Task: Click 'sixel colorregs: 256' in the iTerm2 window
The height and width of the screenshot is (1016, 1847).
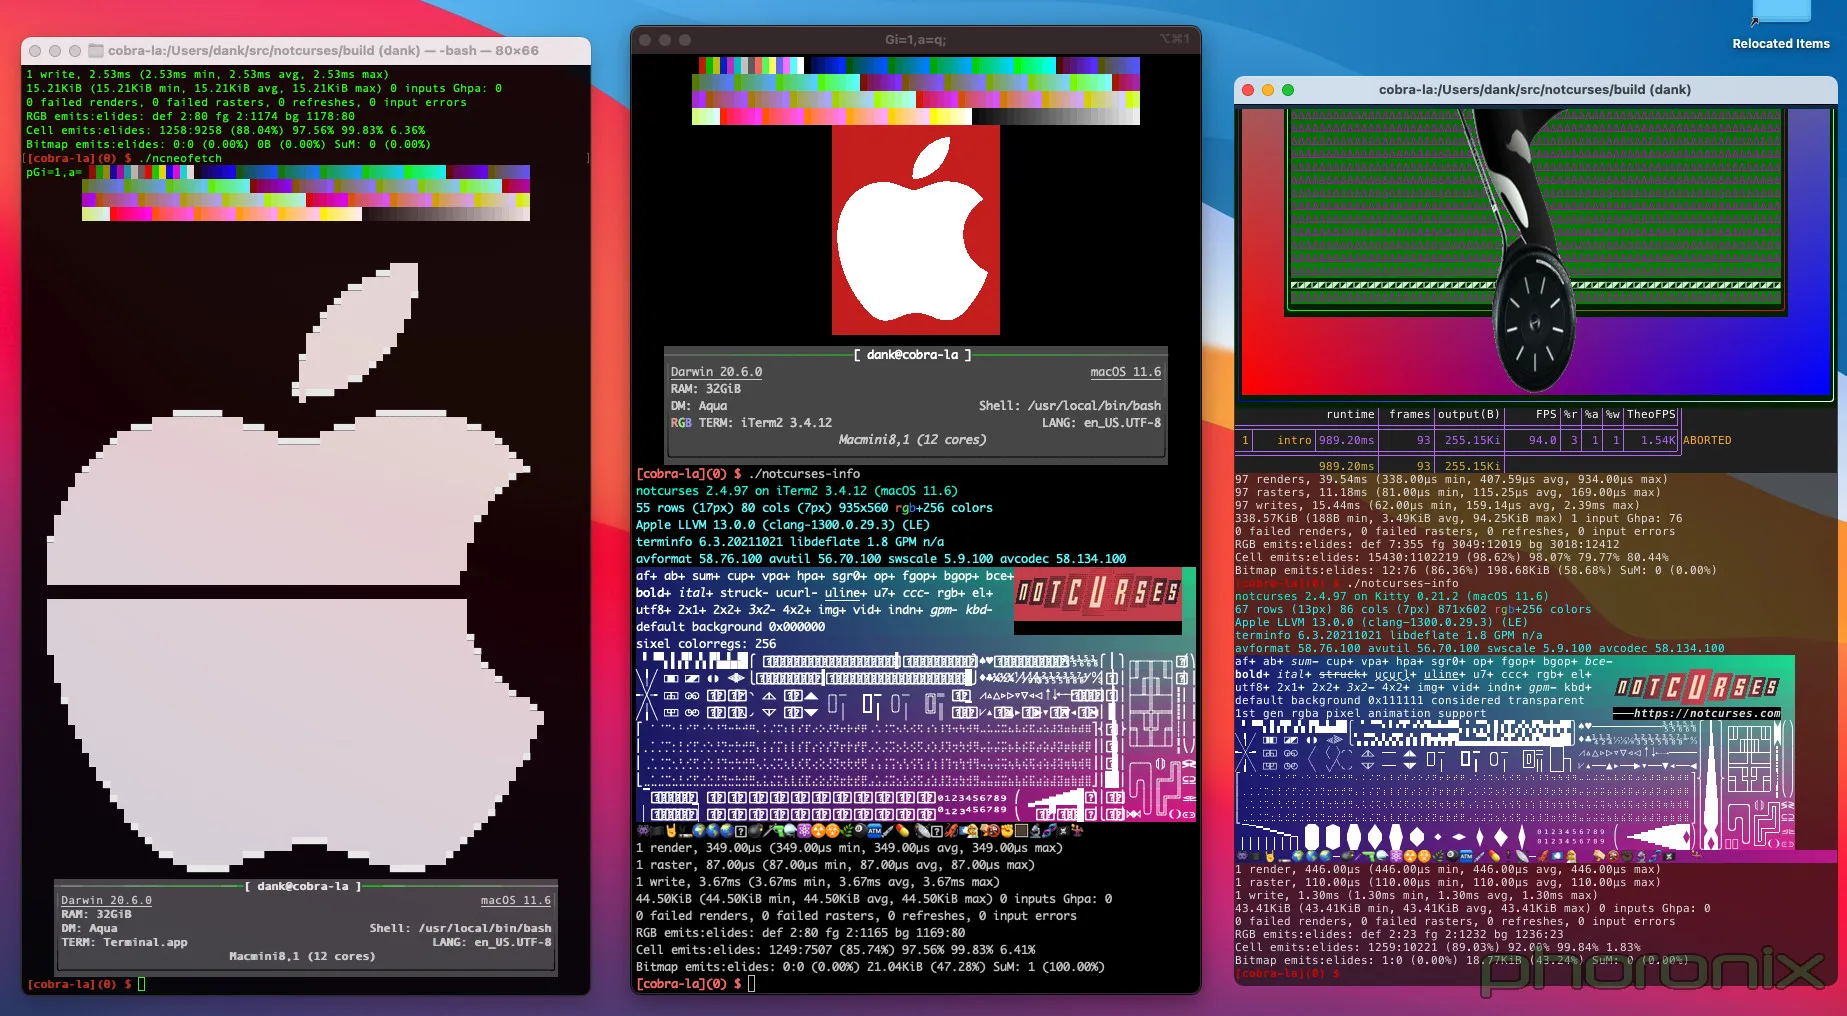Action: [706, 643]
